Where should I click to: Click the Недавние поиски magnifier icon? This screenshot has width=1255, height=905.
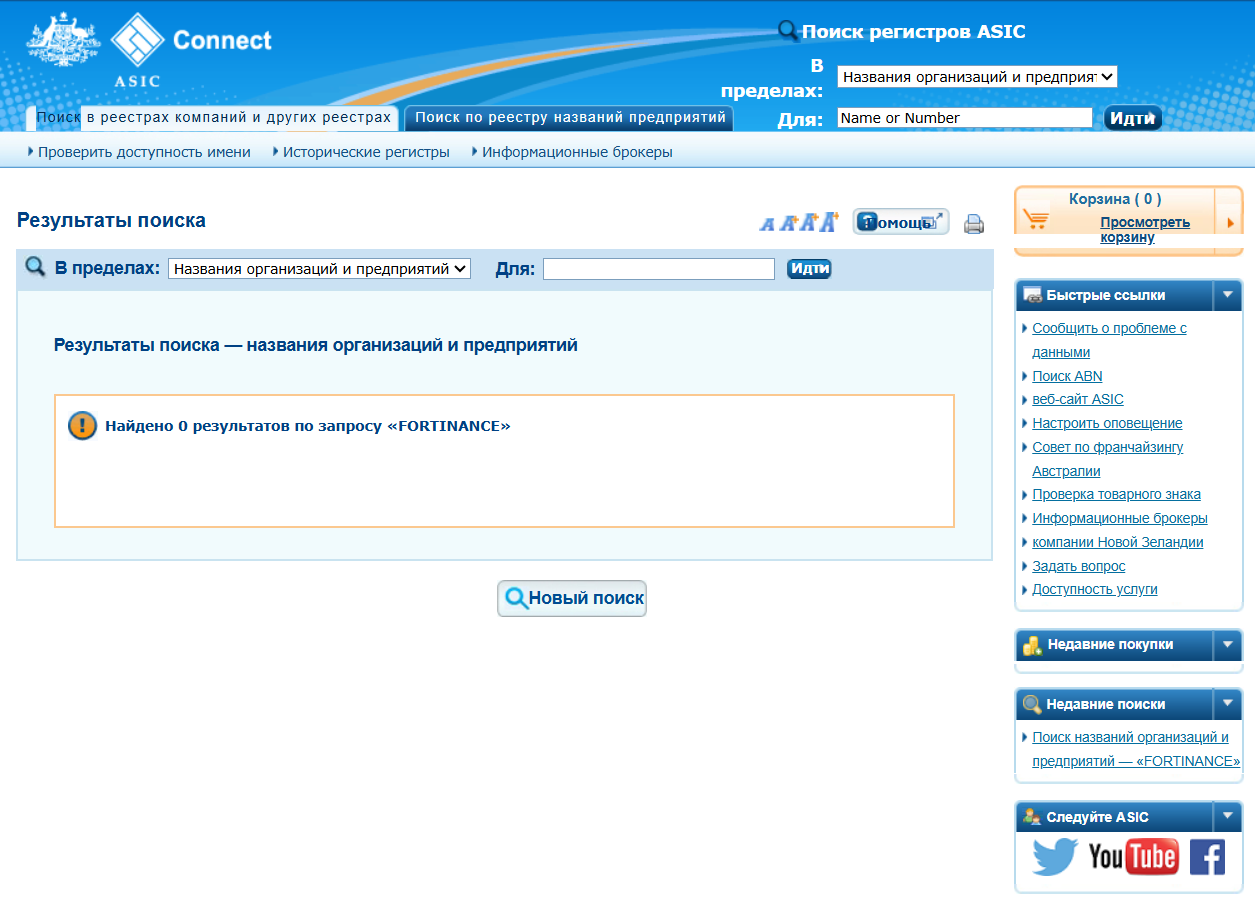pos(1032,705)
